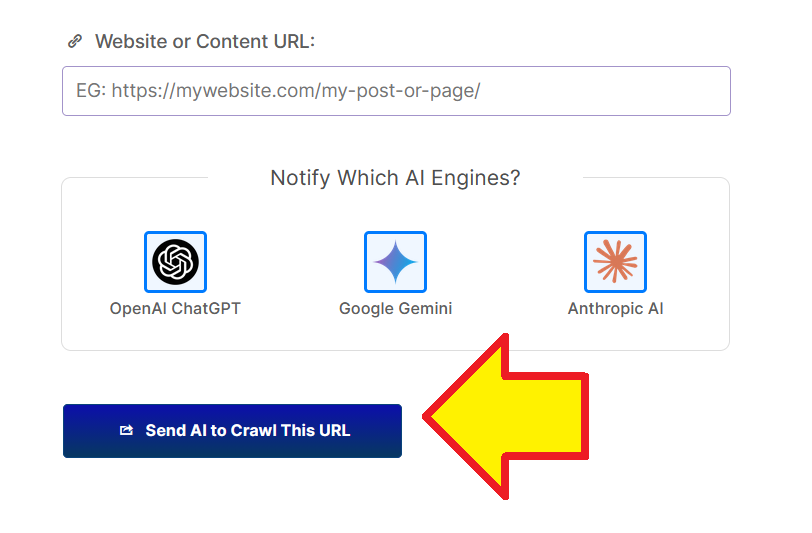Select the OpenAI ChatGPT logo tile
The image size is (812, 533).
(175, 262)
